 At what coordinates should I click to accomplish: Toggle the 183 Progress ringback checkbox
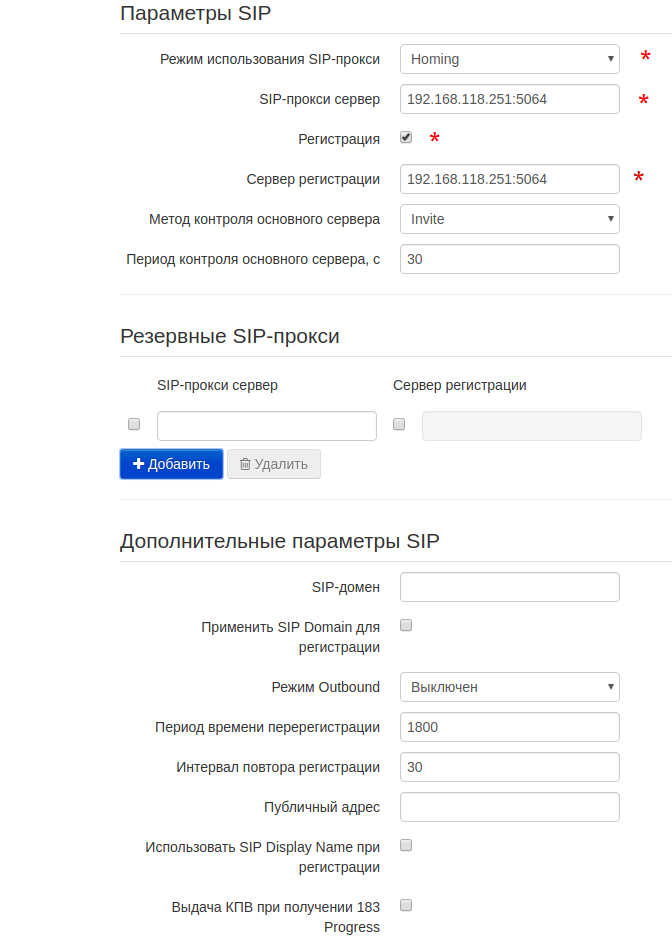[406, 905]
